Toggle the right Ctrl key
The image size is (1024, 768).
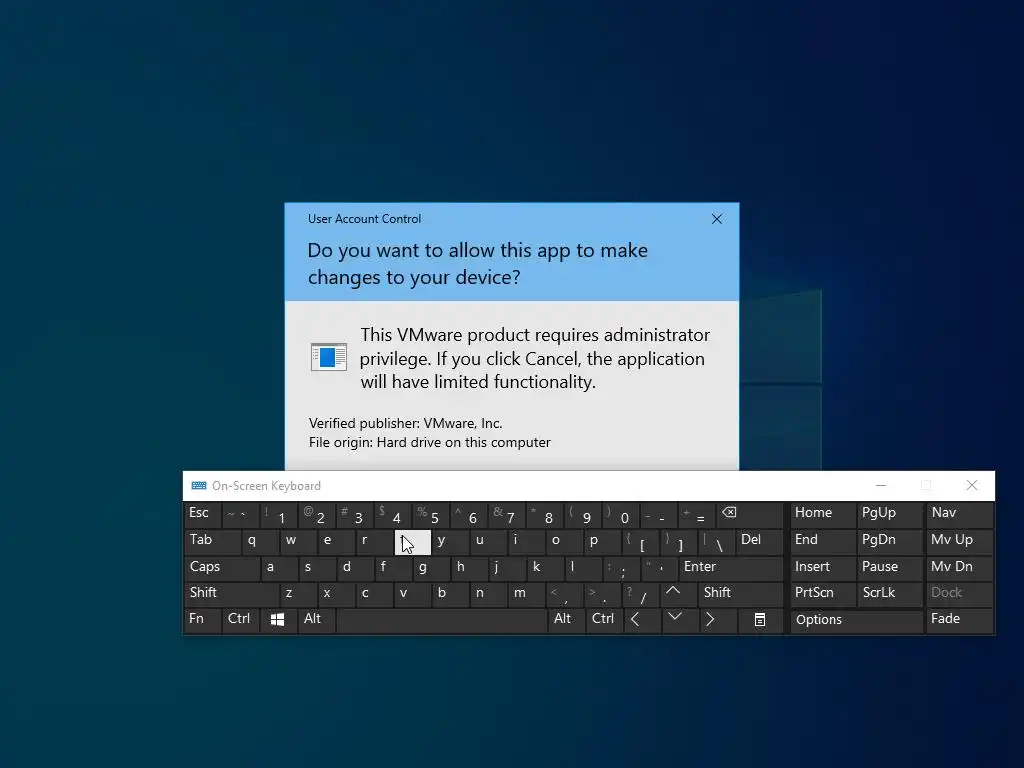click(x=603, y=620)
